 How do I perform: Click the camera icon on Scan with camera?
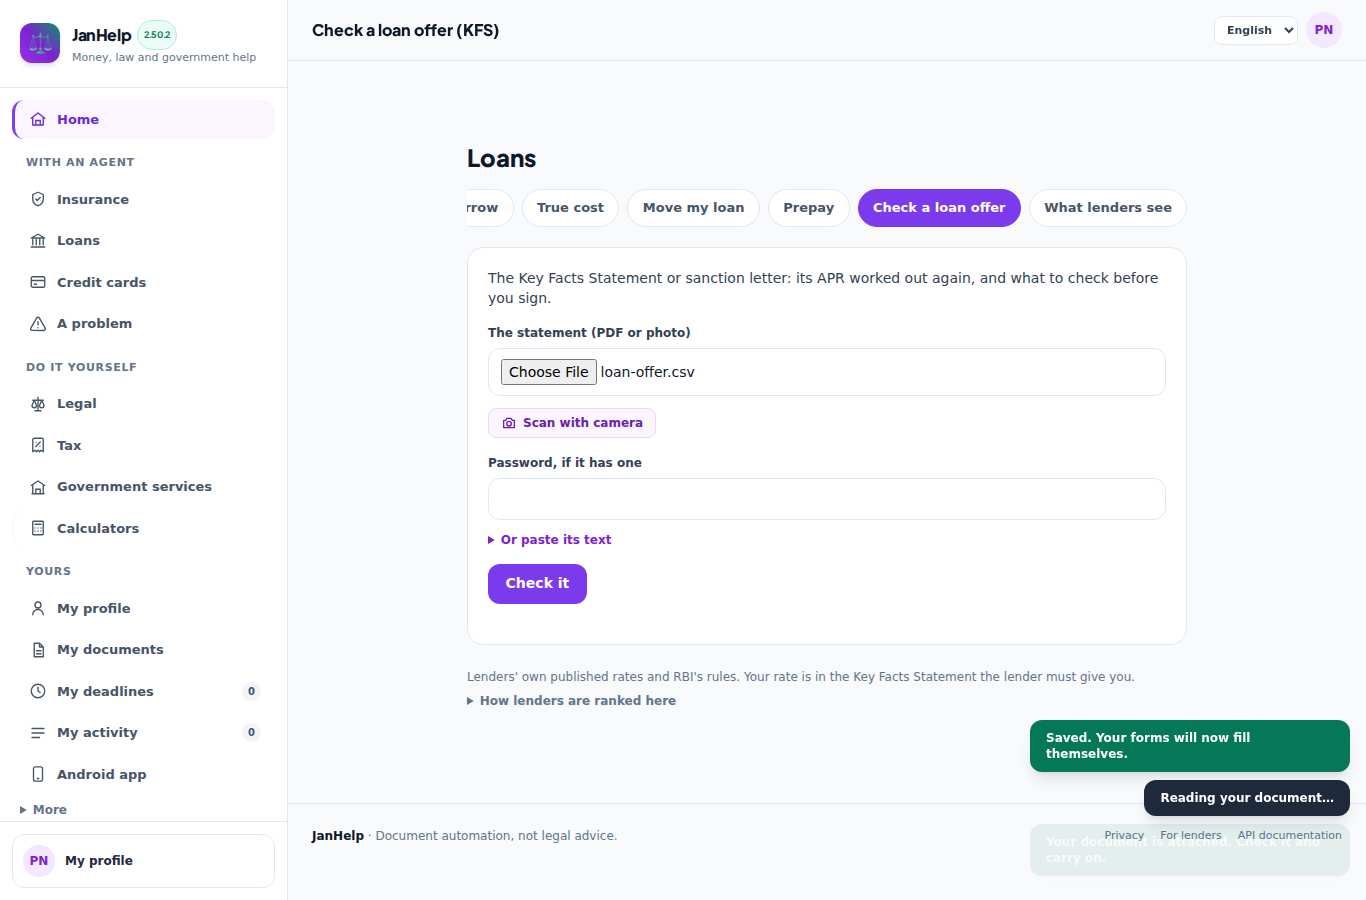(x=509, y=423)
